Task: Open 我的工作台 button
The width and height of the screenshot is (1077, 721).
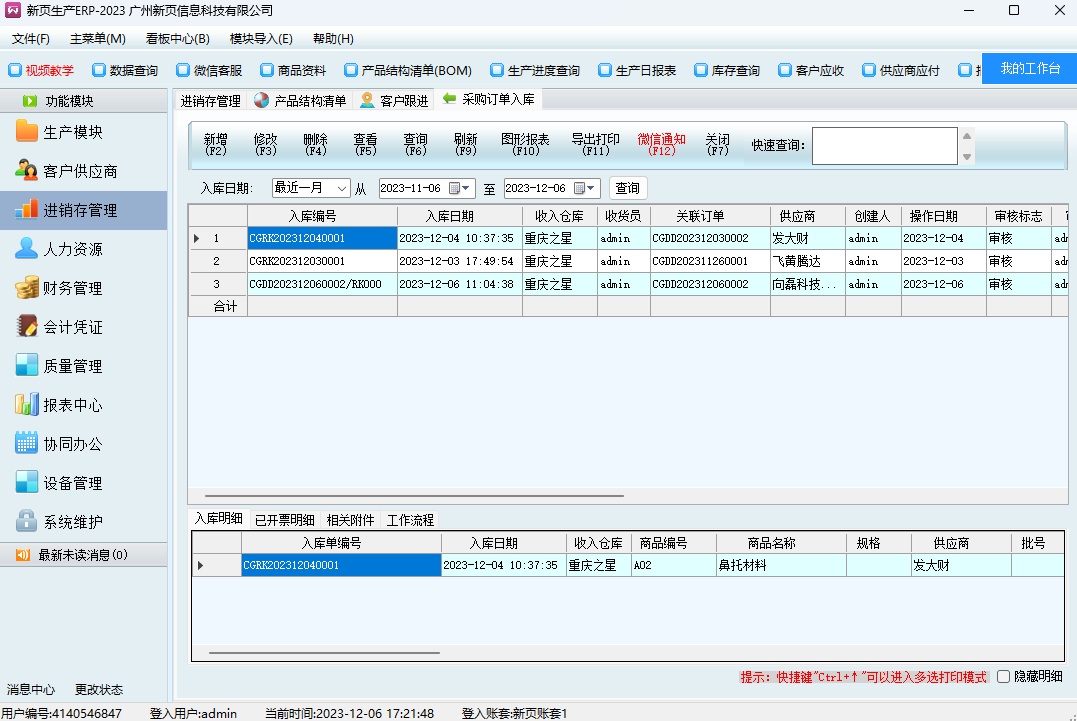Action: pos(1030,69)
